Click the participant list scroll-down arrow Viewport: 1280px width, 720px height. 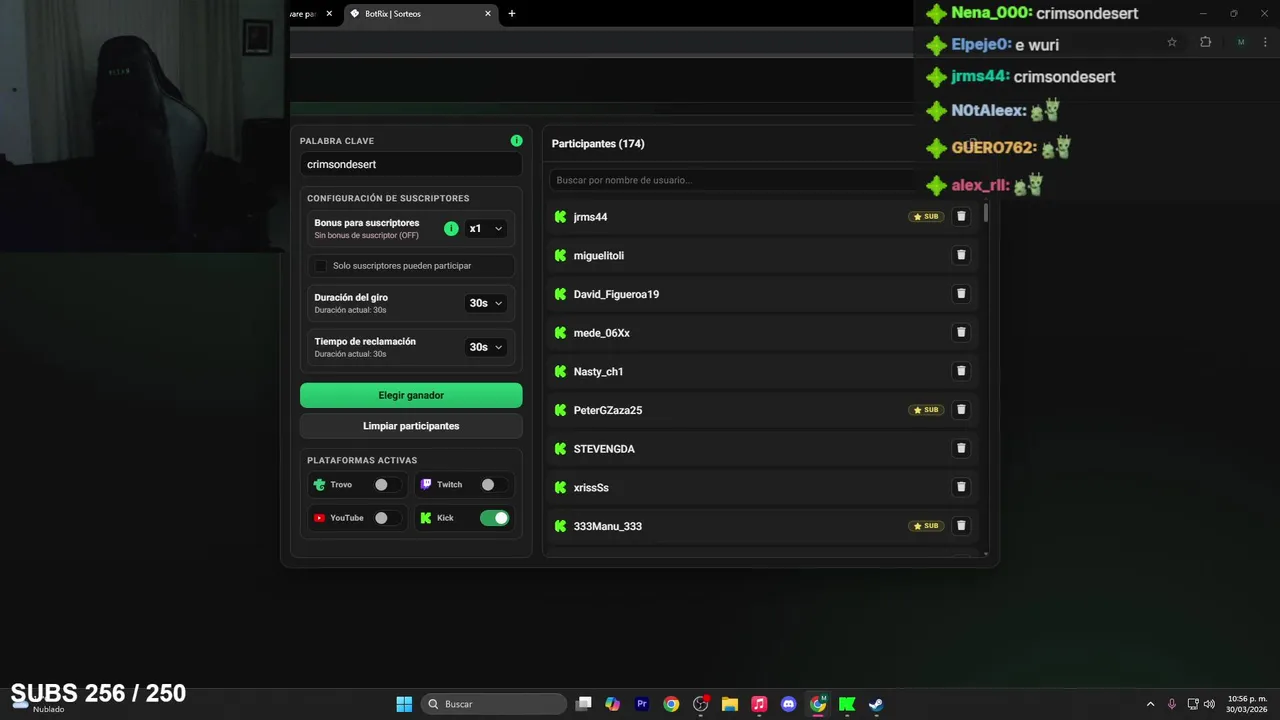[x=986, y=553]
